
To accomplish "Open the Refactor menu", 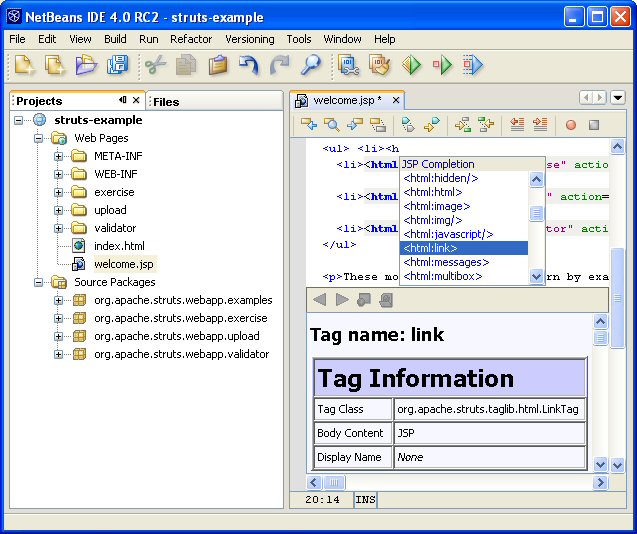I will (x=190, y=39).
